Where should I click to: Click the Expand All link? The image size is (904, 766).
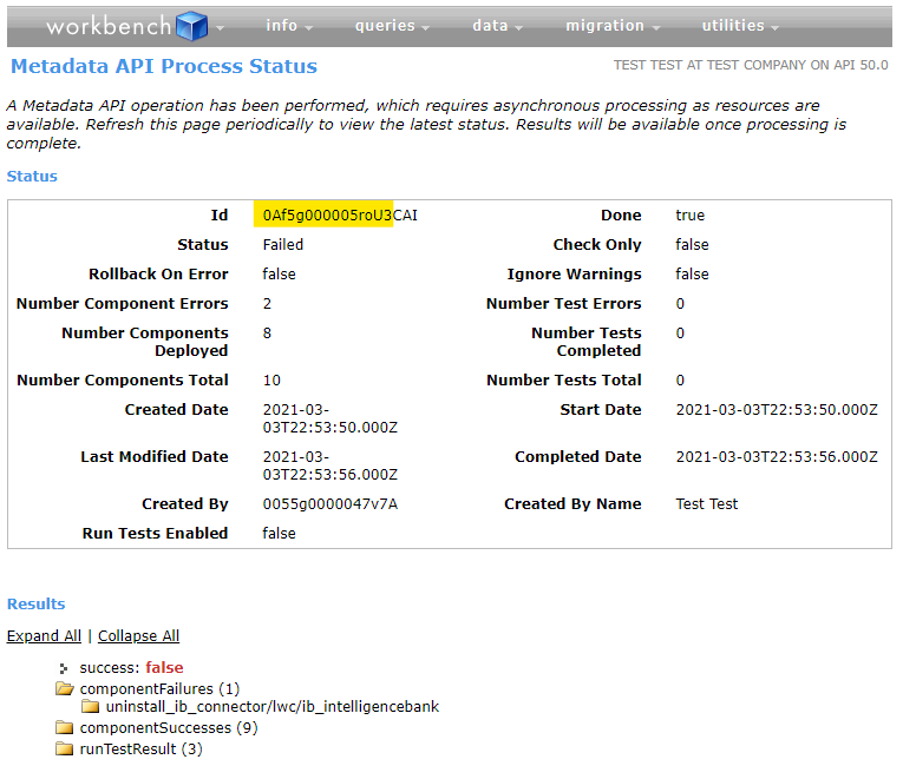click(44, 636)
